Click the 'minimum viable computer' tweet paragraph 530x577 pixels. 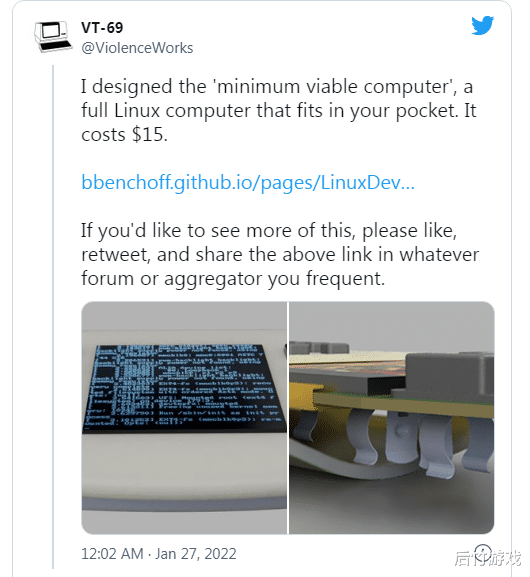point(279,110)
